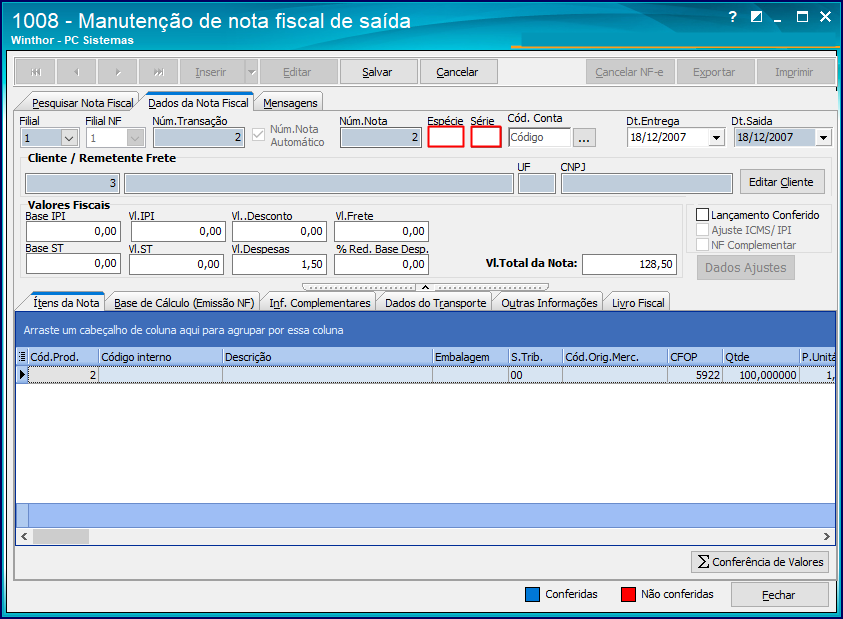This screenshot has height=619, width=843.
Task: Toggle Núm.Nota Automático checkbox
Action: tap(259, 134)
